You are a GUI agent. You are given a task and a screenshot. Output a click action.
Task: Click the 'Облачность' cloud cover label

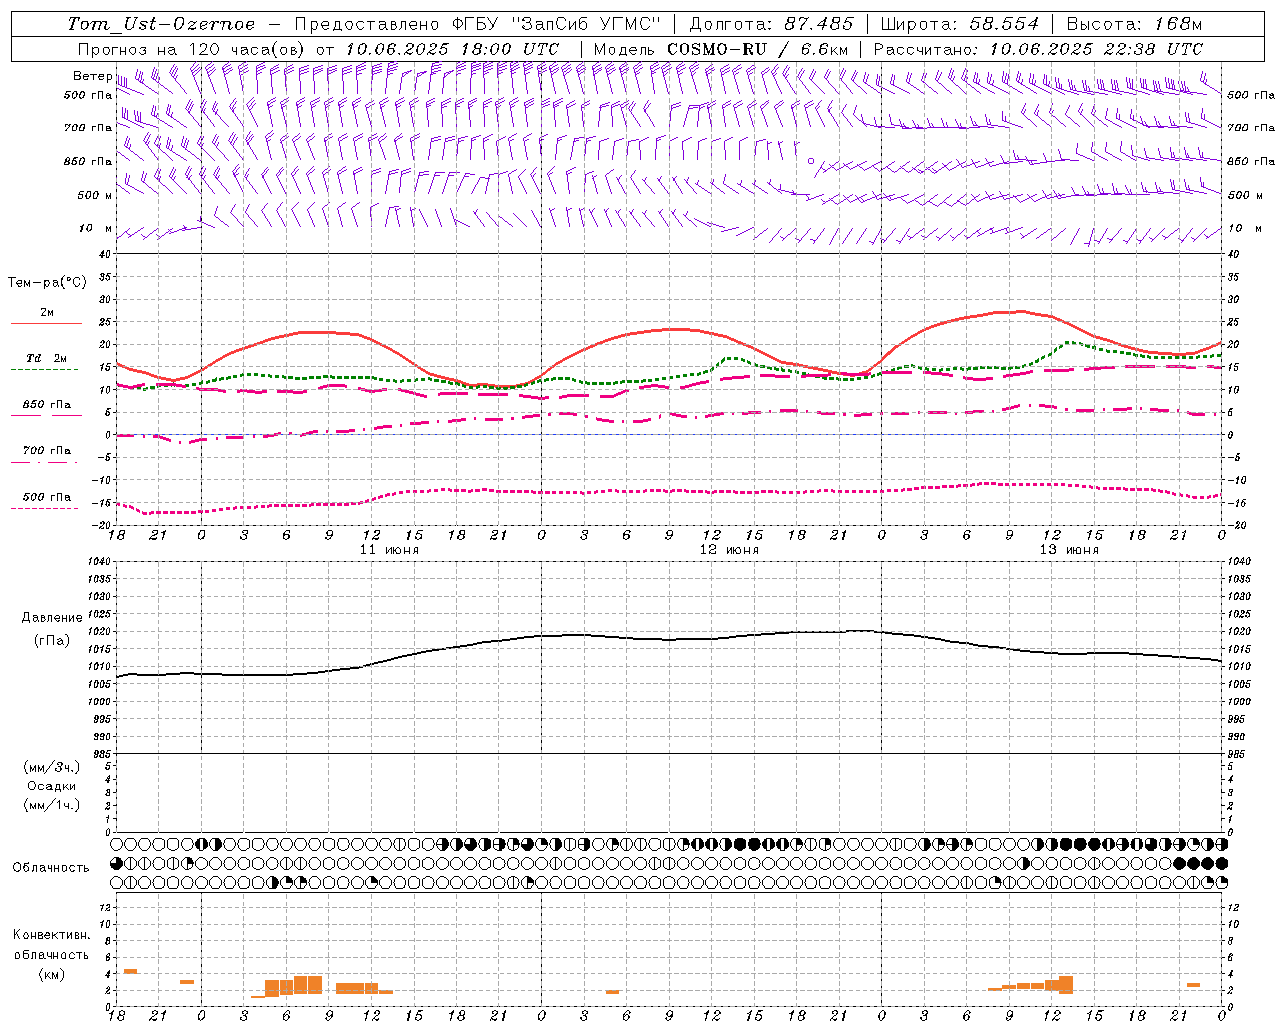point(51,868)
